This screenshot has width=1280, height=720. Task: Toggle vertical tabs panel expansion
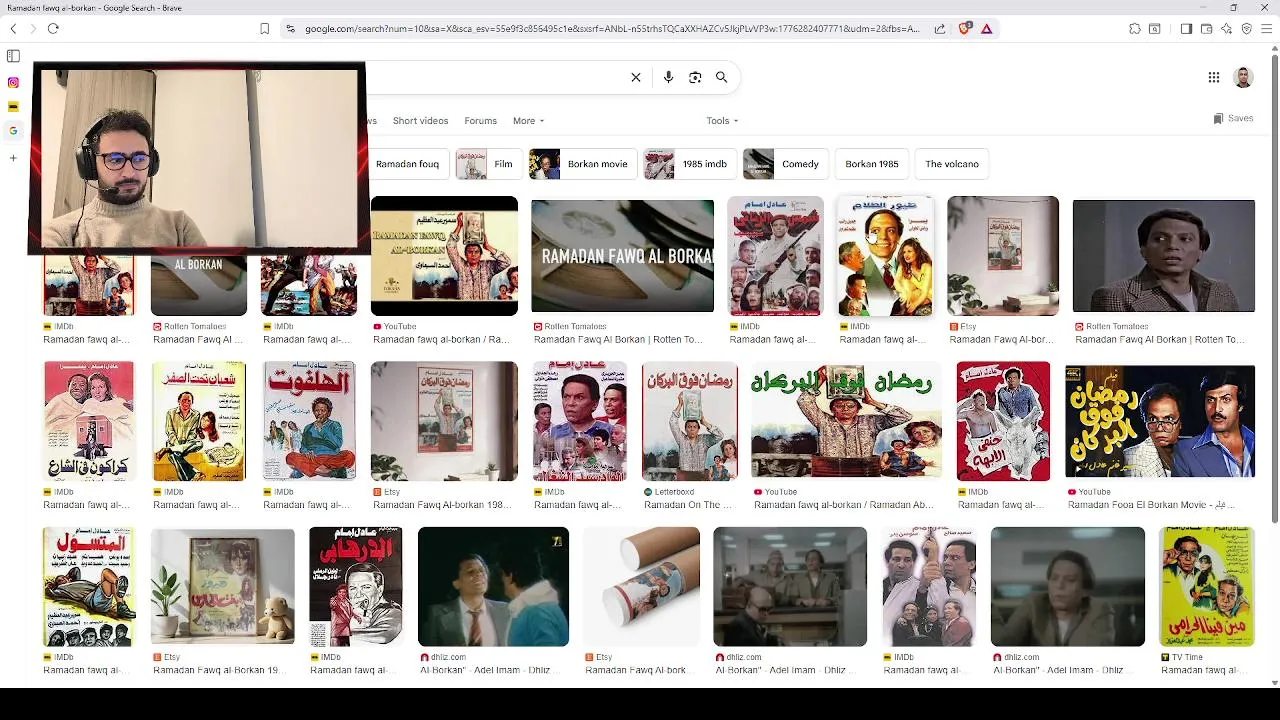13,56
